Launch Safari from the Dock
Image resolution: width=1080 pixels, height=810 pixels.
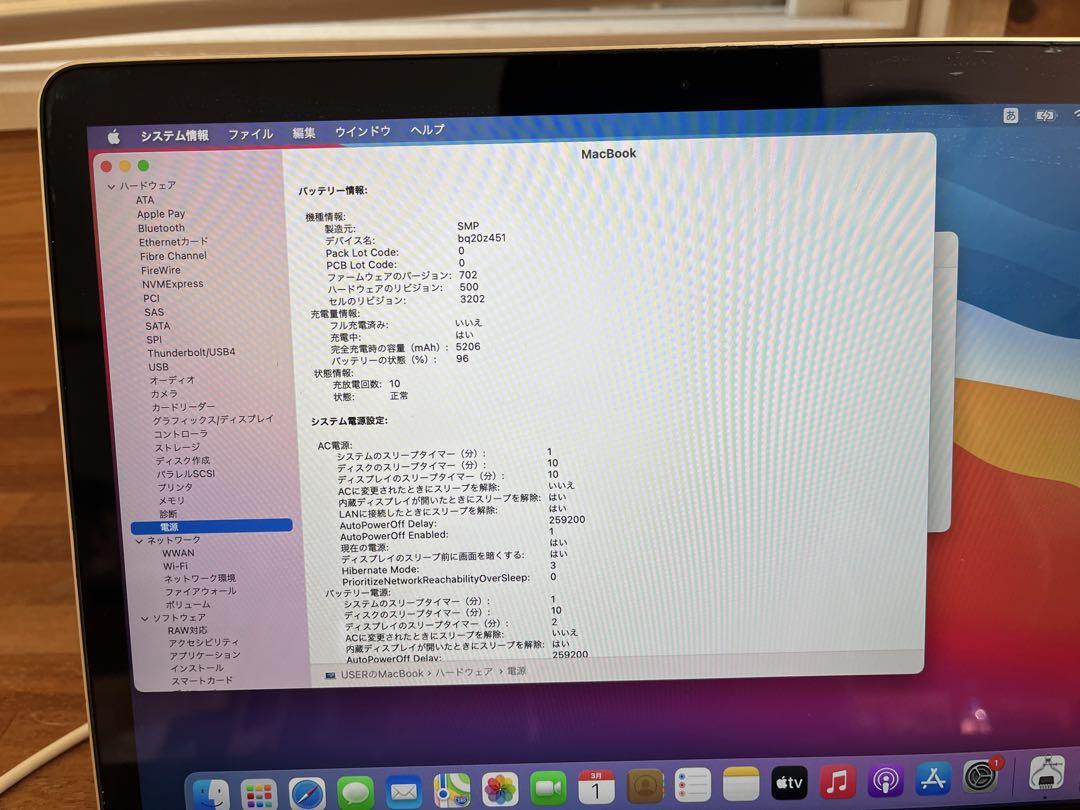pyautogui.click(x=307, y=794)
